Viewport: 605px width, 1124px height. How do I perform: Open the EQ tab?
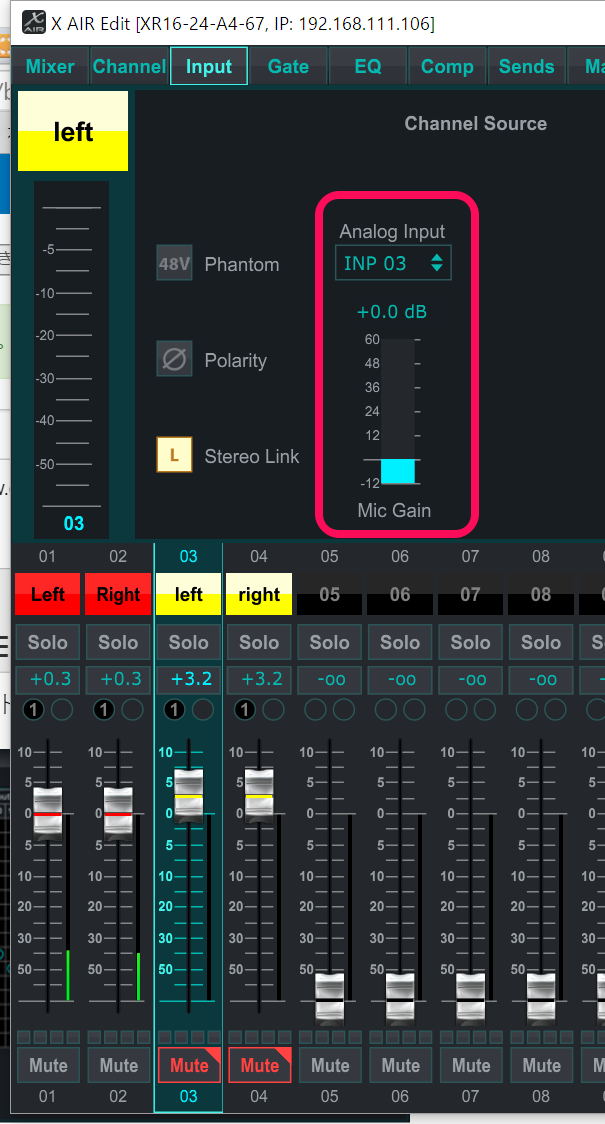(x=368, y=66)
